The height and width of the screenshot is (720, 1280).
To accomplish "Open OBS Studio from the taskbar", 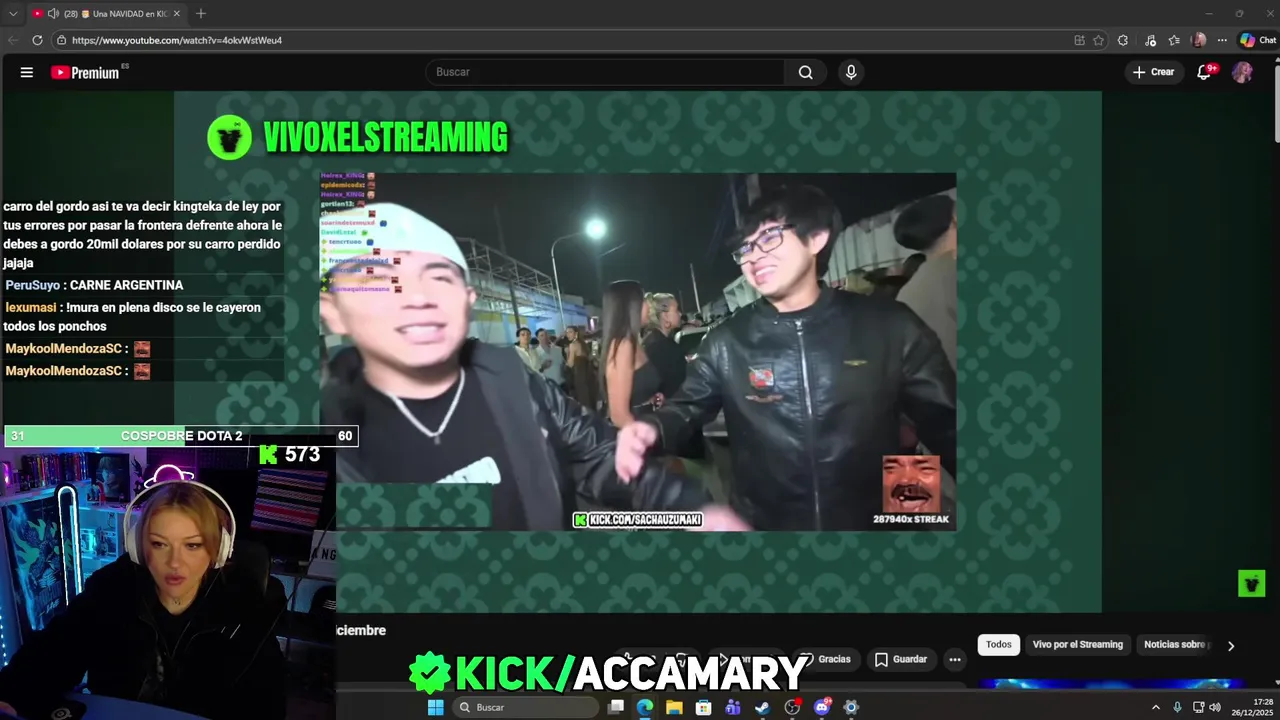I will pos(792,707).
